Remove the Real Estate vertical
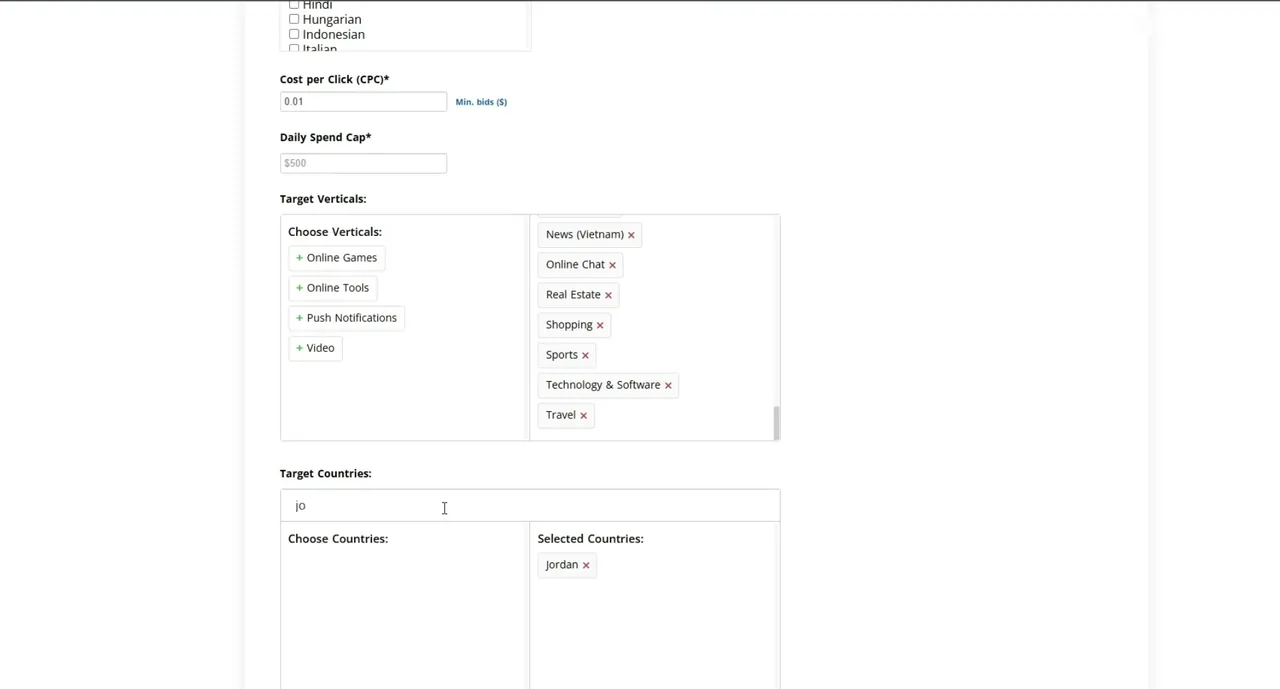 point(608,295)
